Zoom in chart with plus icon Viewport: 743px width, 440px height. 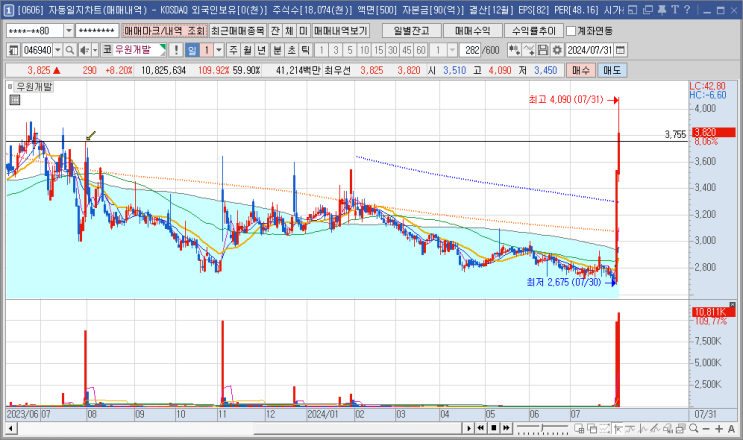click(x=719, y=429)
